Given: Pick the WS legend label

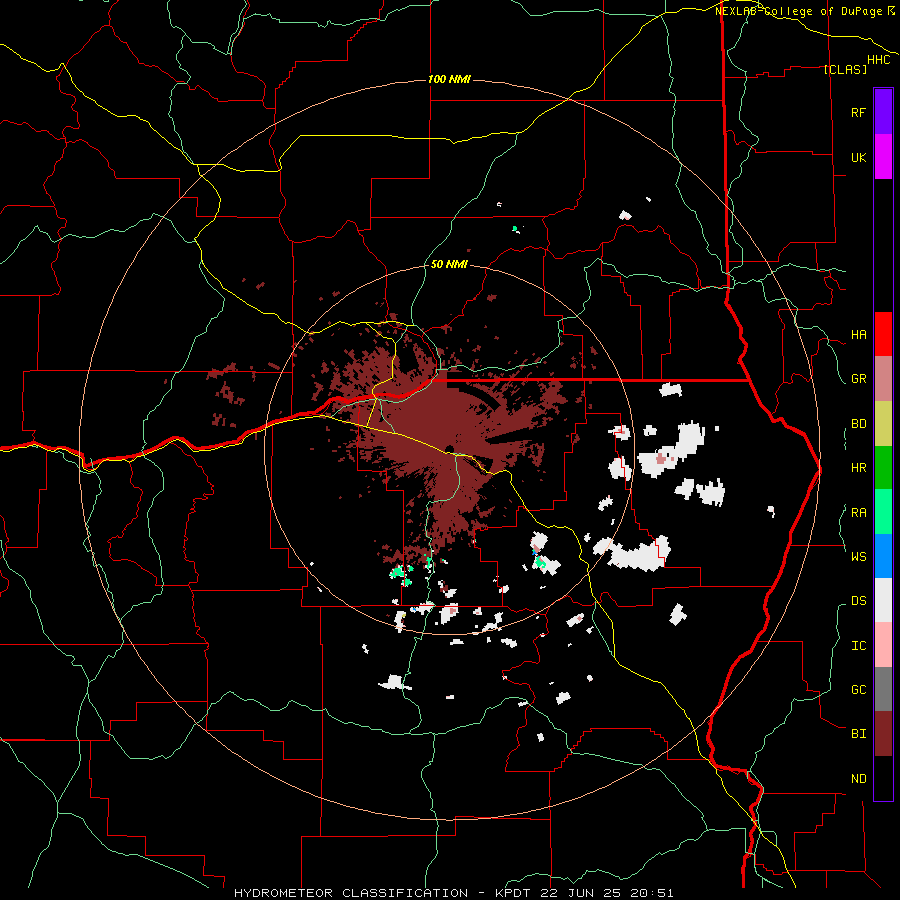Looking at the screenshot, I should point(858,557).
